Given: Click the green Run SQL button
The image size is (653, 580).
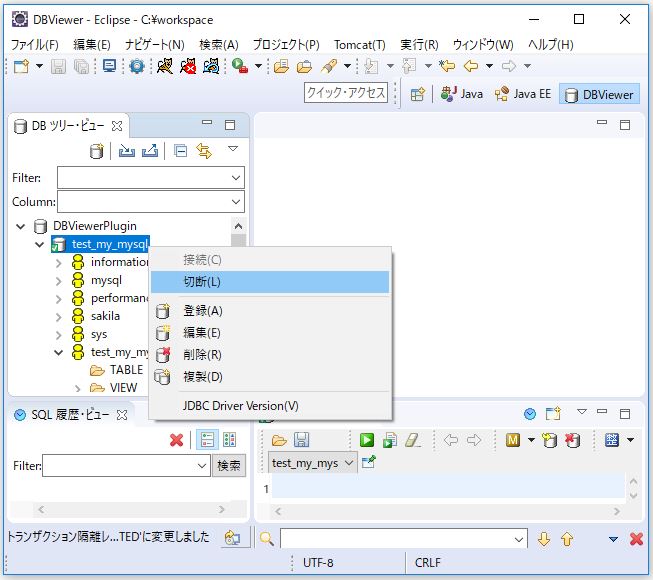Looking at the screenshot, I should click(367, 440).
